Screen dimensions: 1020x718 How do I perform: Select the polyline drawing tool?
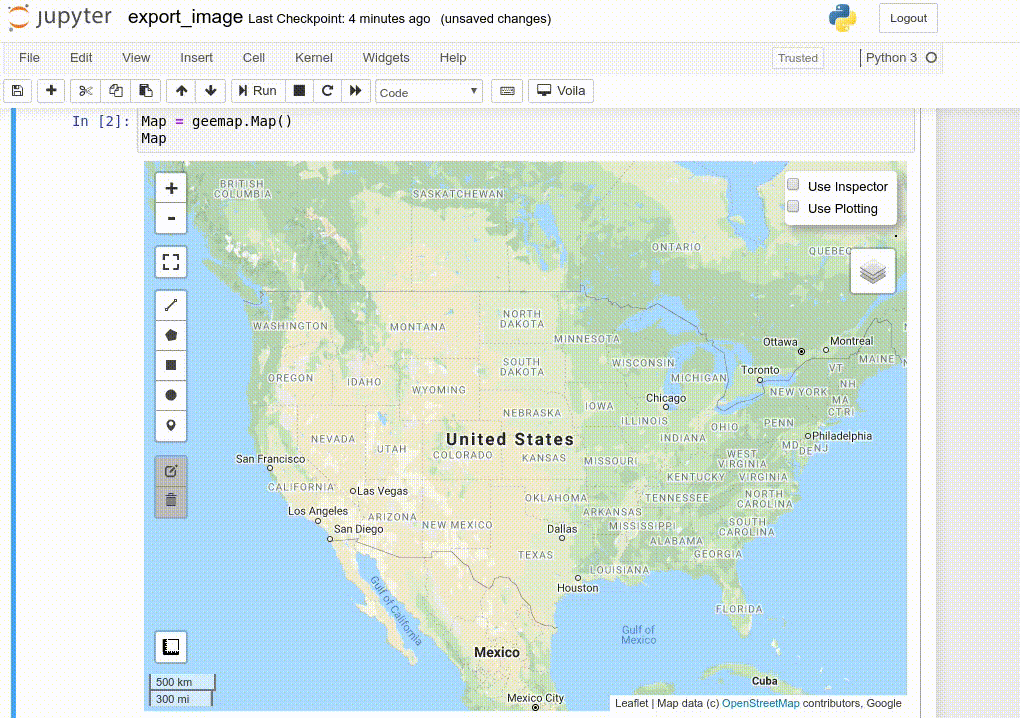[x=170, y=304]
